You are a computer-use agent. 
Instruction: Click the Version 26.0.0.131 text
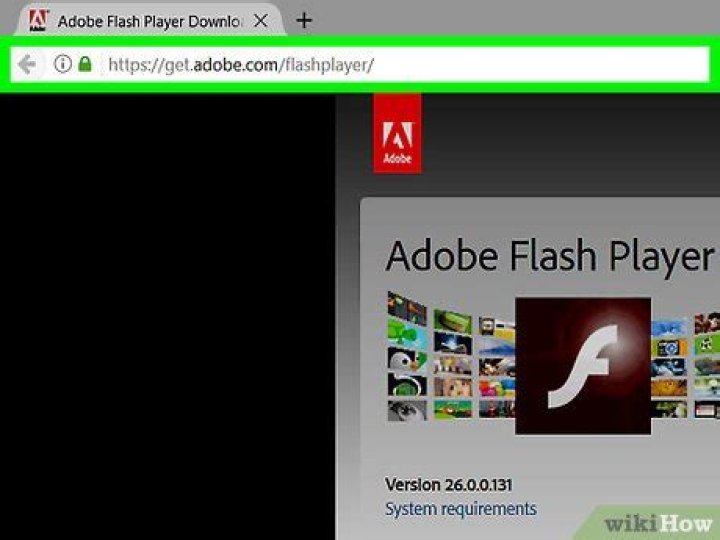[448, 484]
